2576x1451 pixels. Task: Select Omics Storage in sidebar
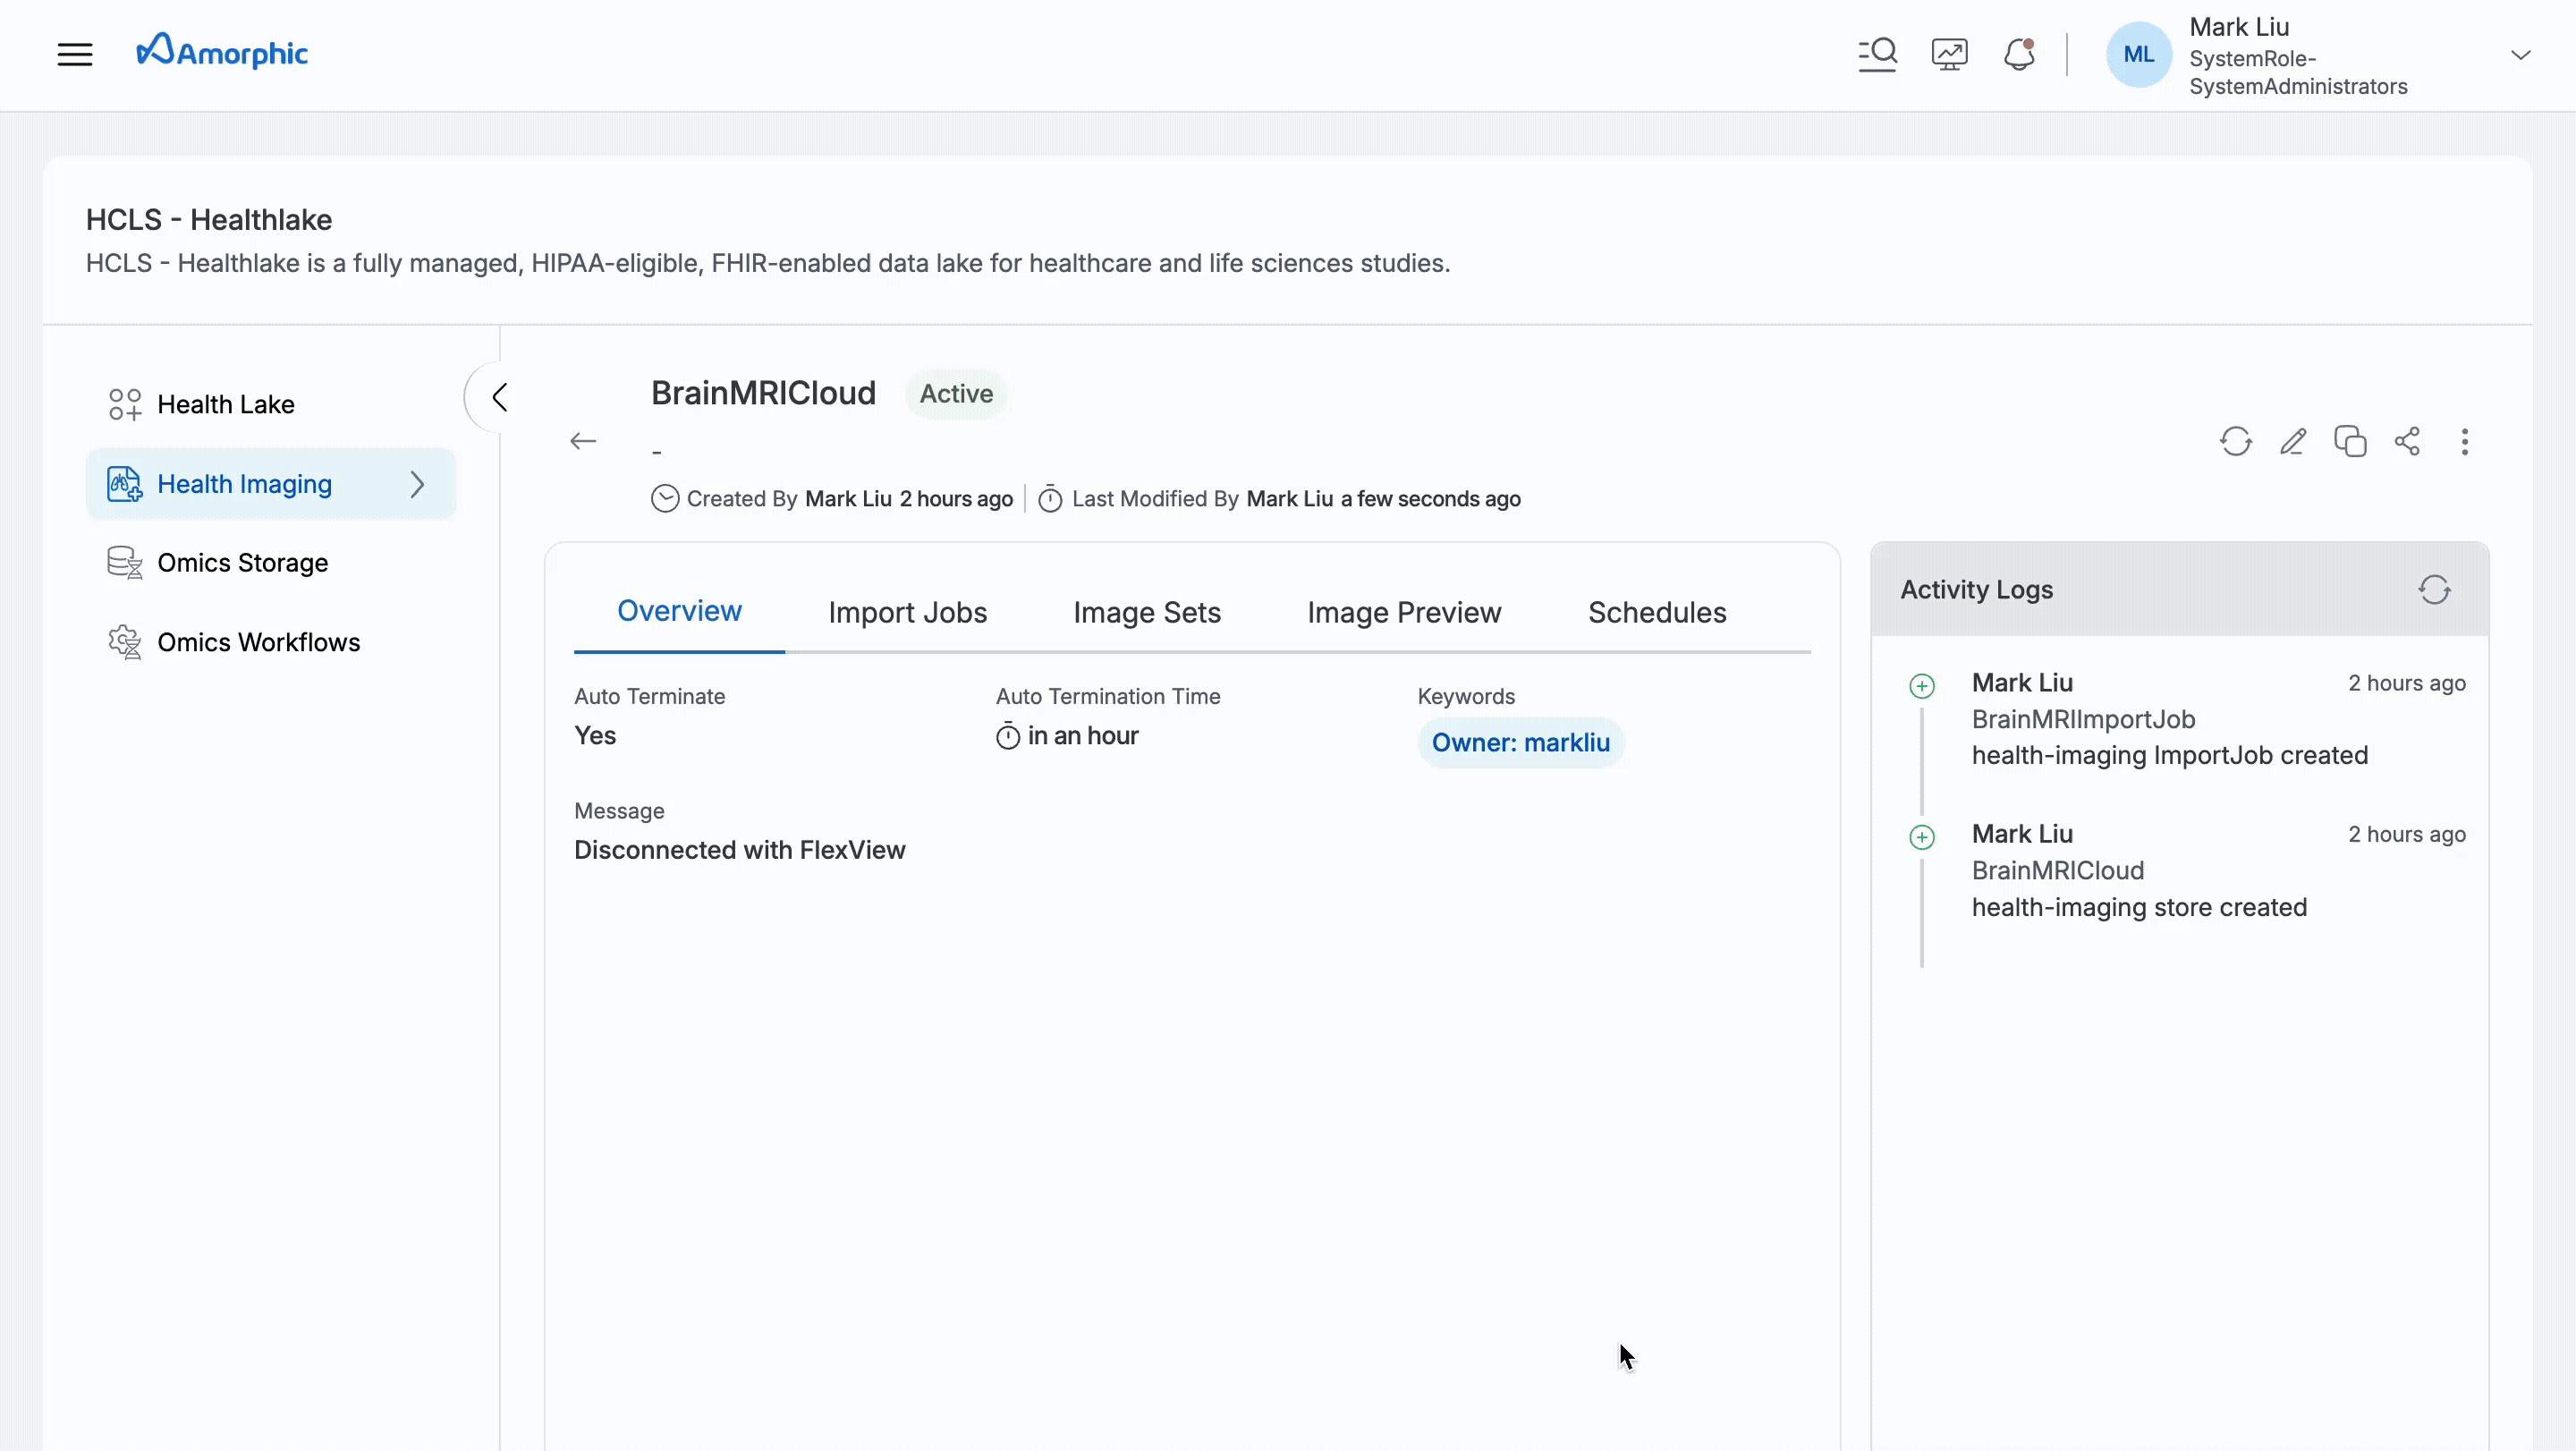coord(242,563)
